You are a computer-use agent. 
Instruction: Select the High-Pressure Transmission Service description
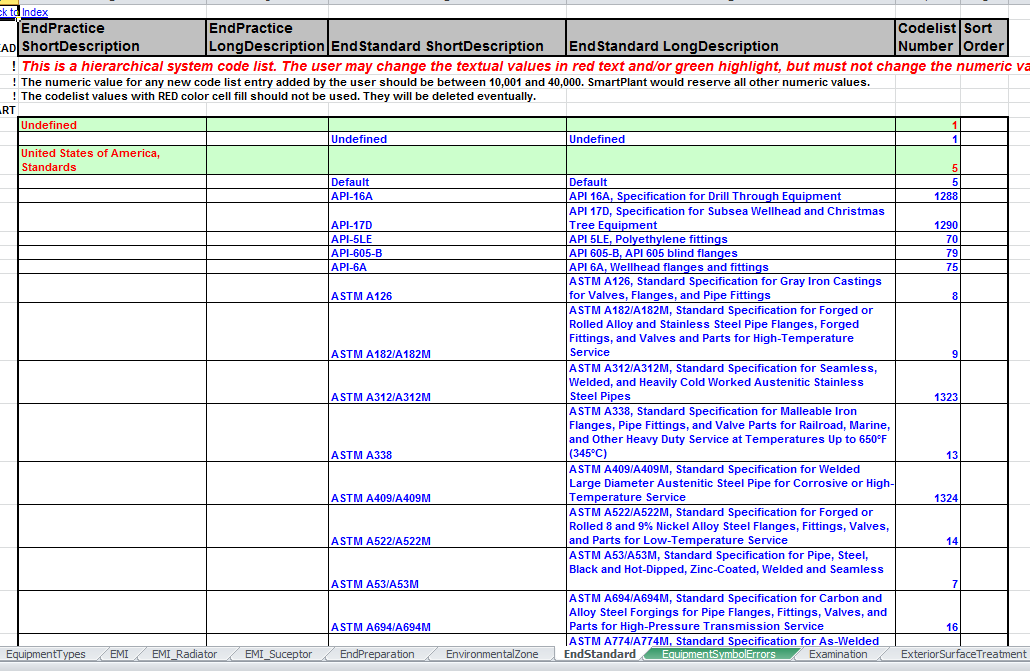pos(731,613)
